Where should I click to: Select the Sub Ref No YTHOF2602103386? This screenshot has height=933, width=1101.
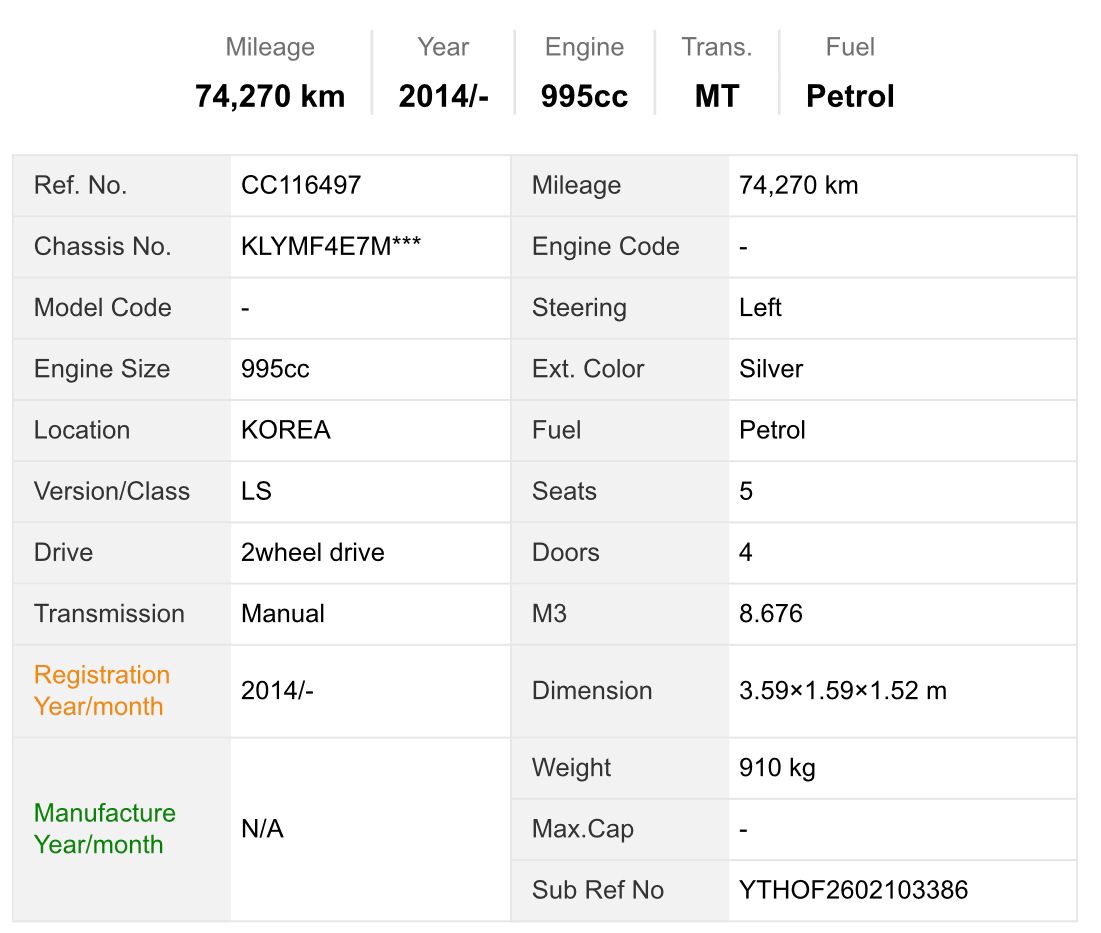click(853, 890)
